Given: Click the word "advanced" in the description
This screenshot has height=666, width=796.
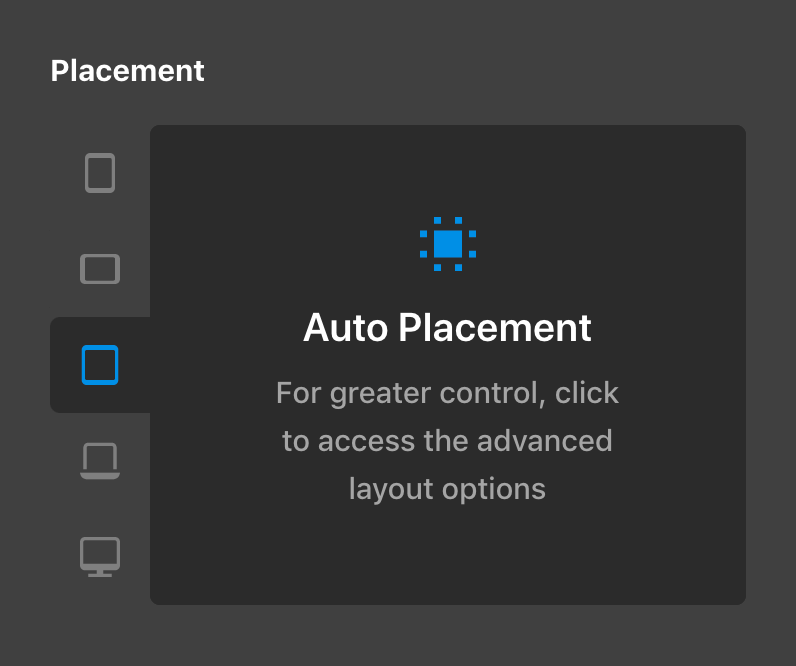Looking at the screenshot, I should click(x=544, y=441).
